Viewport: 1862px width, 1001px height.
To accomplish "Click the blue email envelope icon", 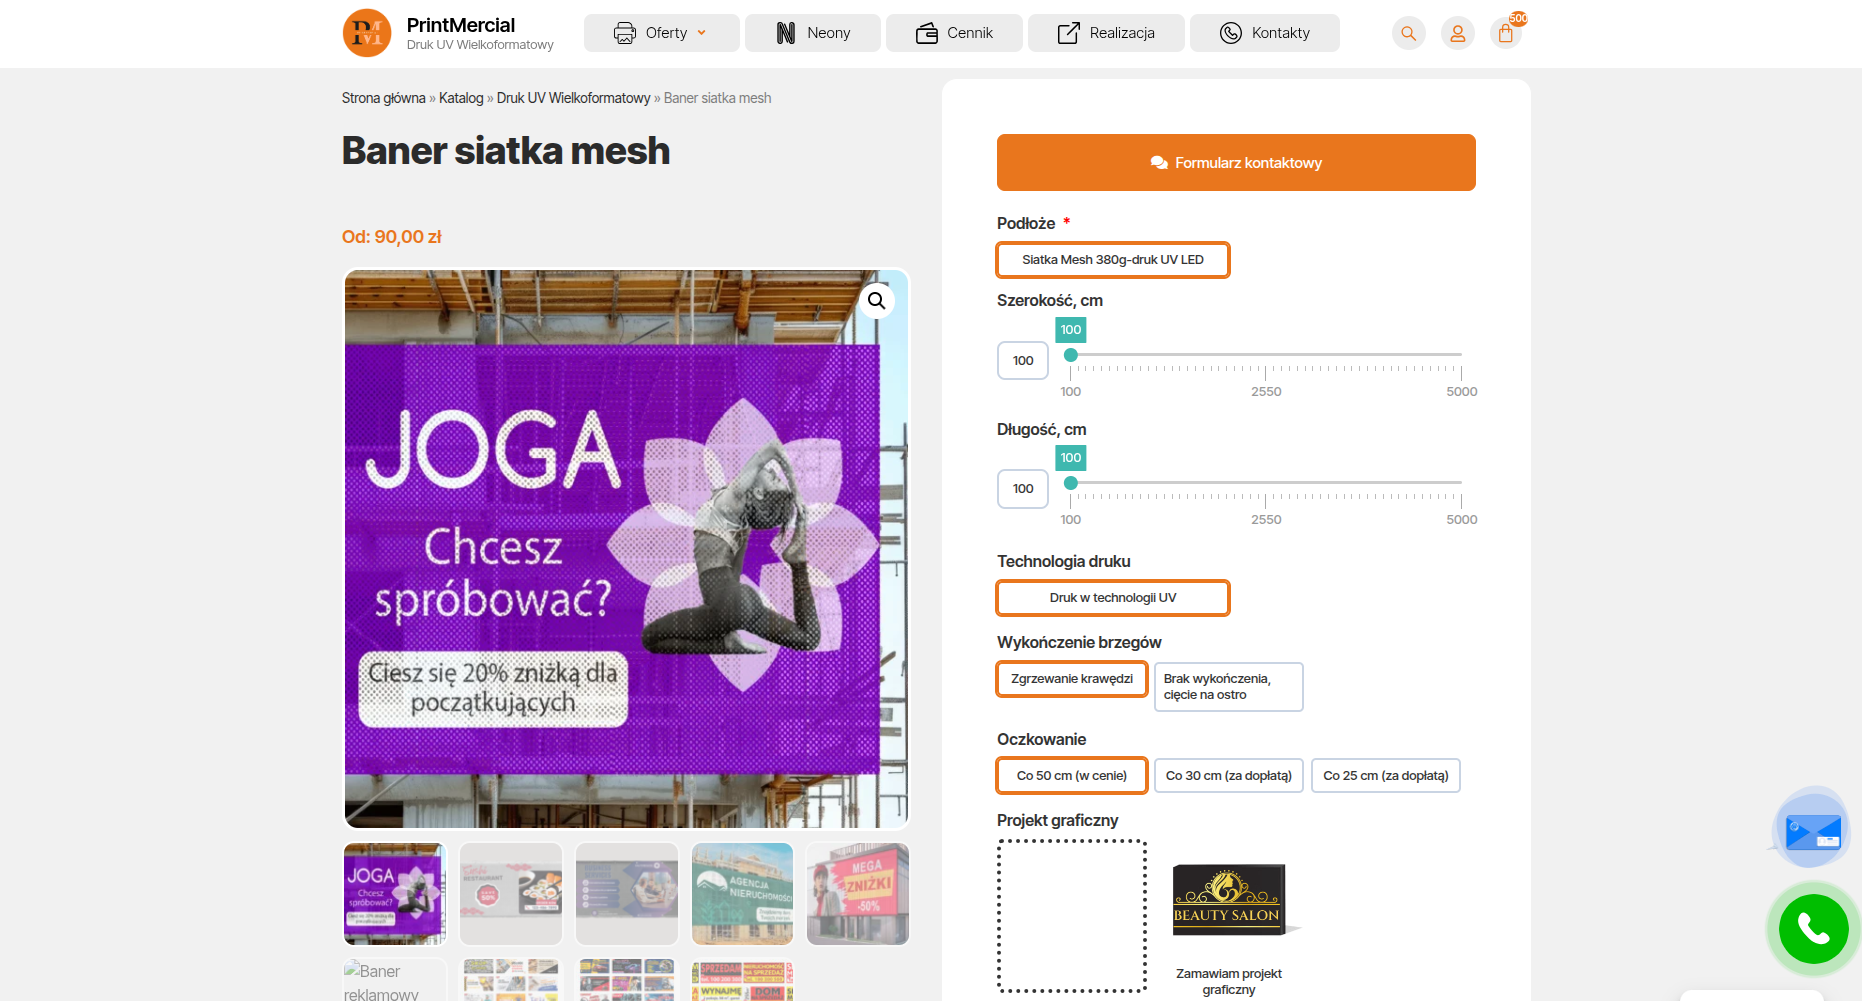I will point(1812,831).
